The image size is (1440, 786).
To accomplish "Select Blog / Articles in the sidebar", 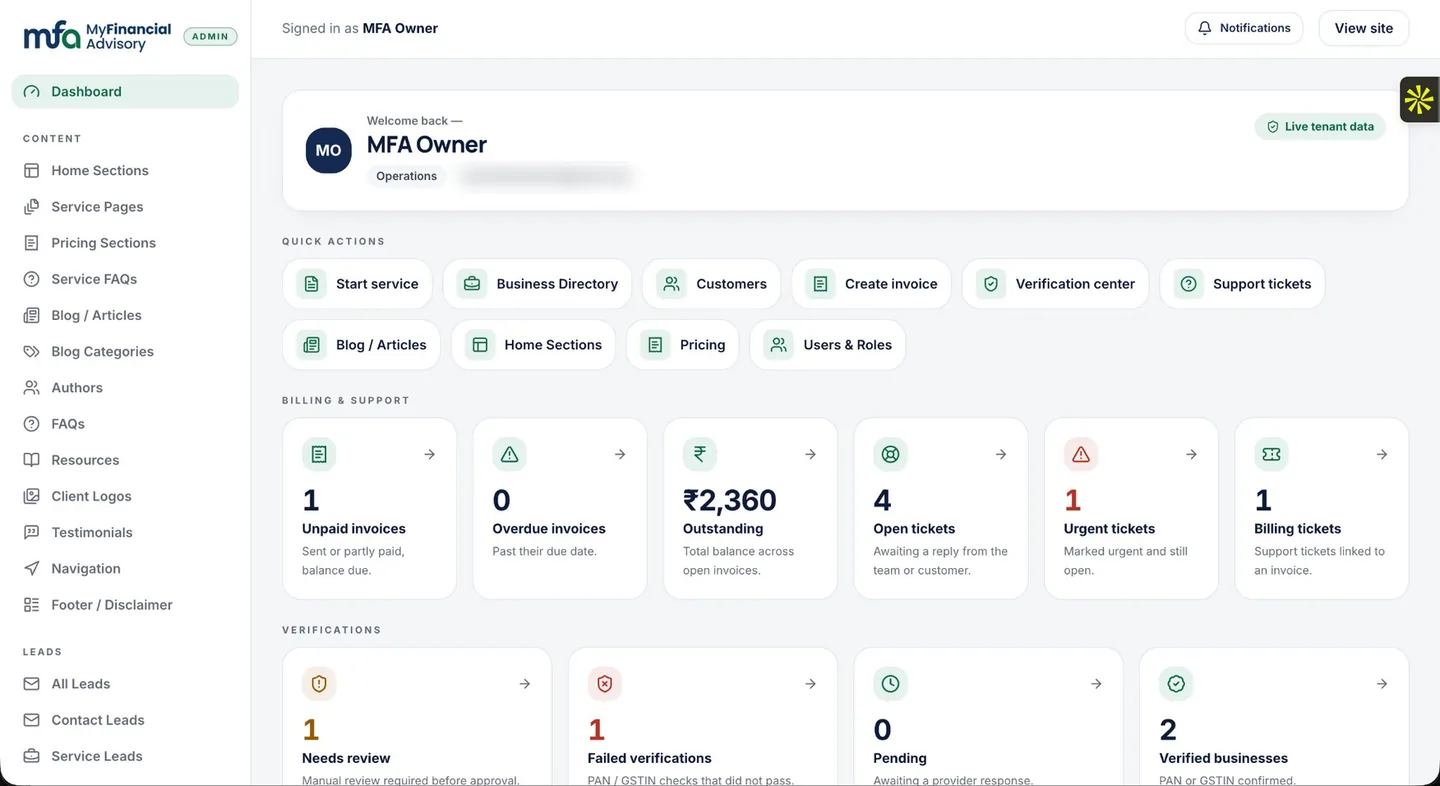I will coord(125,315).
